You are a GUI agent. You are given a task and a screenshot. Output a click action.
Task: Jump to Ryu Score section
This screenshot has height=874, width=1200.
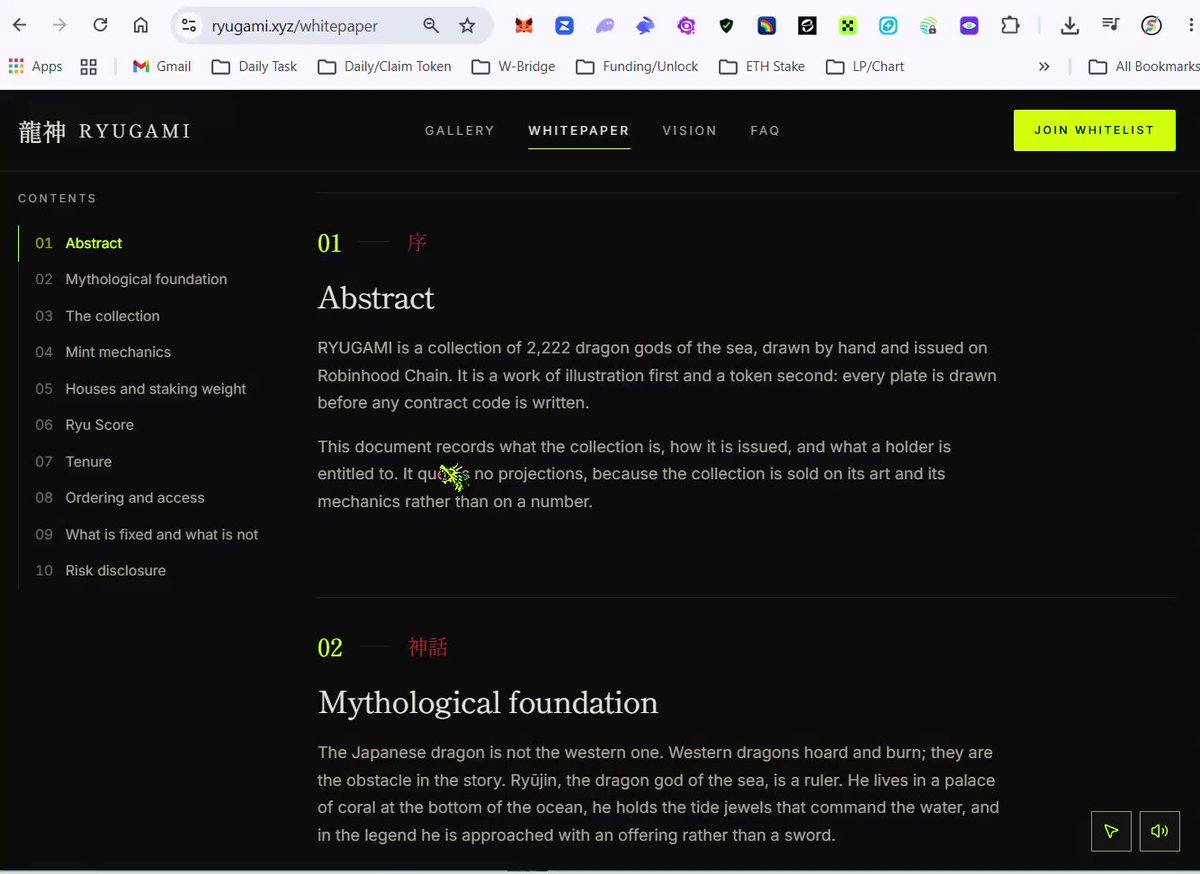coord(99,425)
